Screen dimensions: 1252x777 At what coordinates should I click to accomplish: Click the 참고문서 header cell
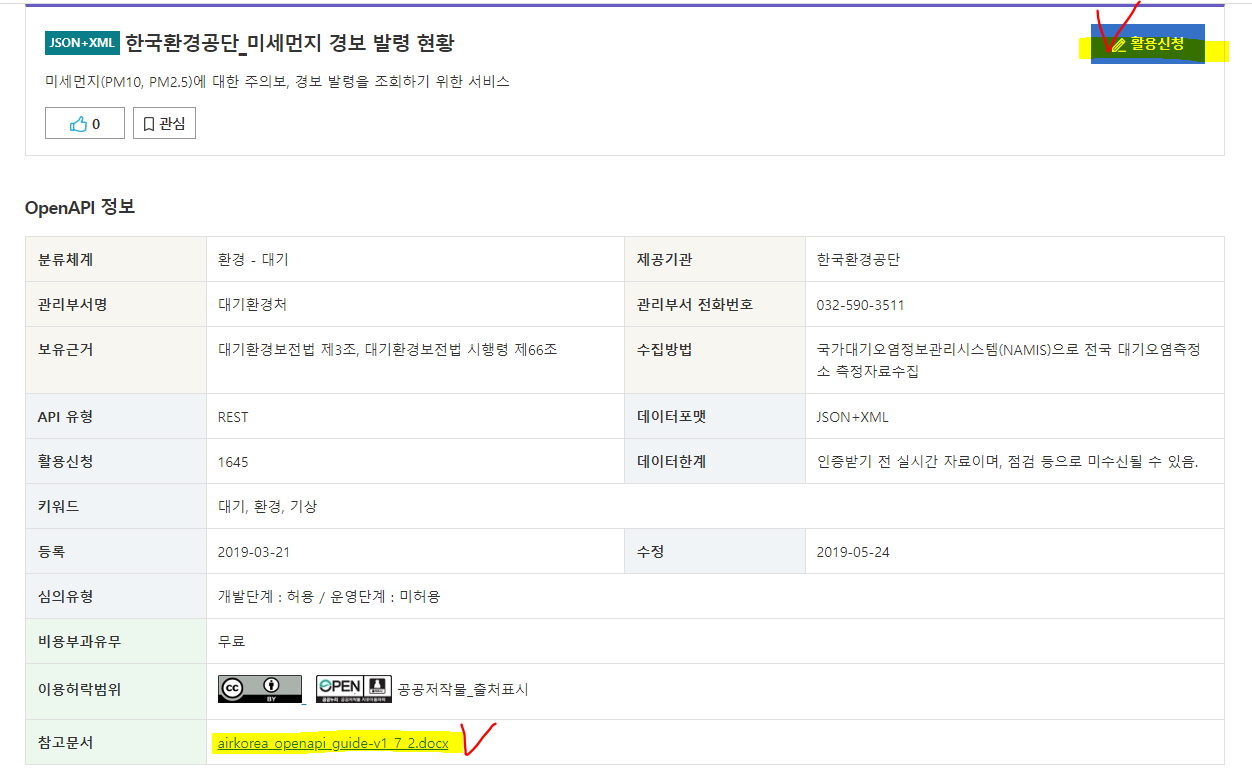(116, 743)
